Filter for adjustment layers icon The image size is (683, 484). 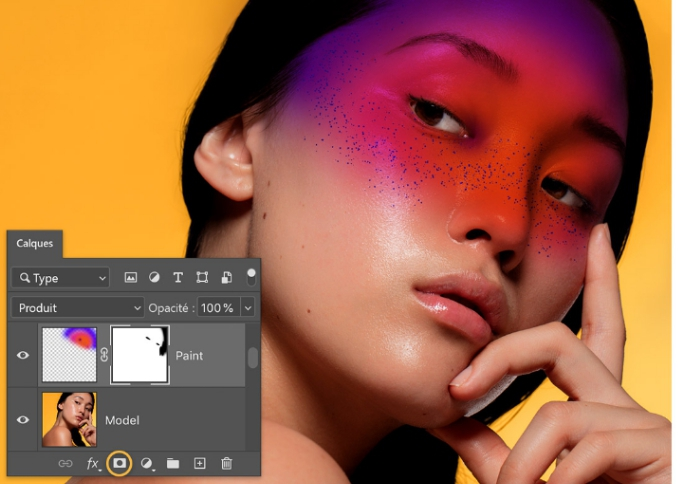(x=154, y=278)
